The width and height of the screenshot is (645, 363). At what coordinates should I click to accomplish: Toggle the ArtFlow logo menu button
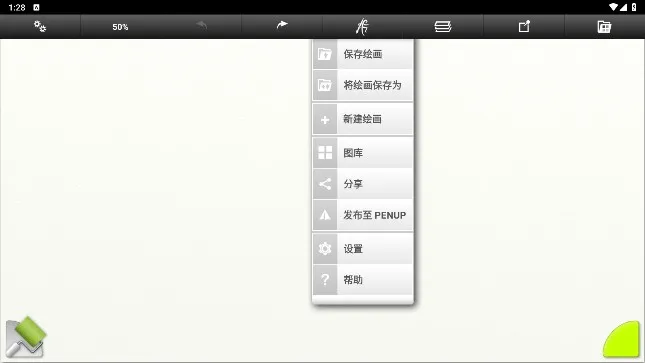(362, 27)
